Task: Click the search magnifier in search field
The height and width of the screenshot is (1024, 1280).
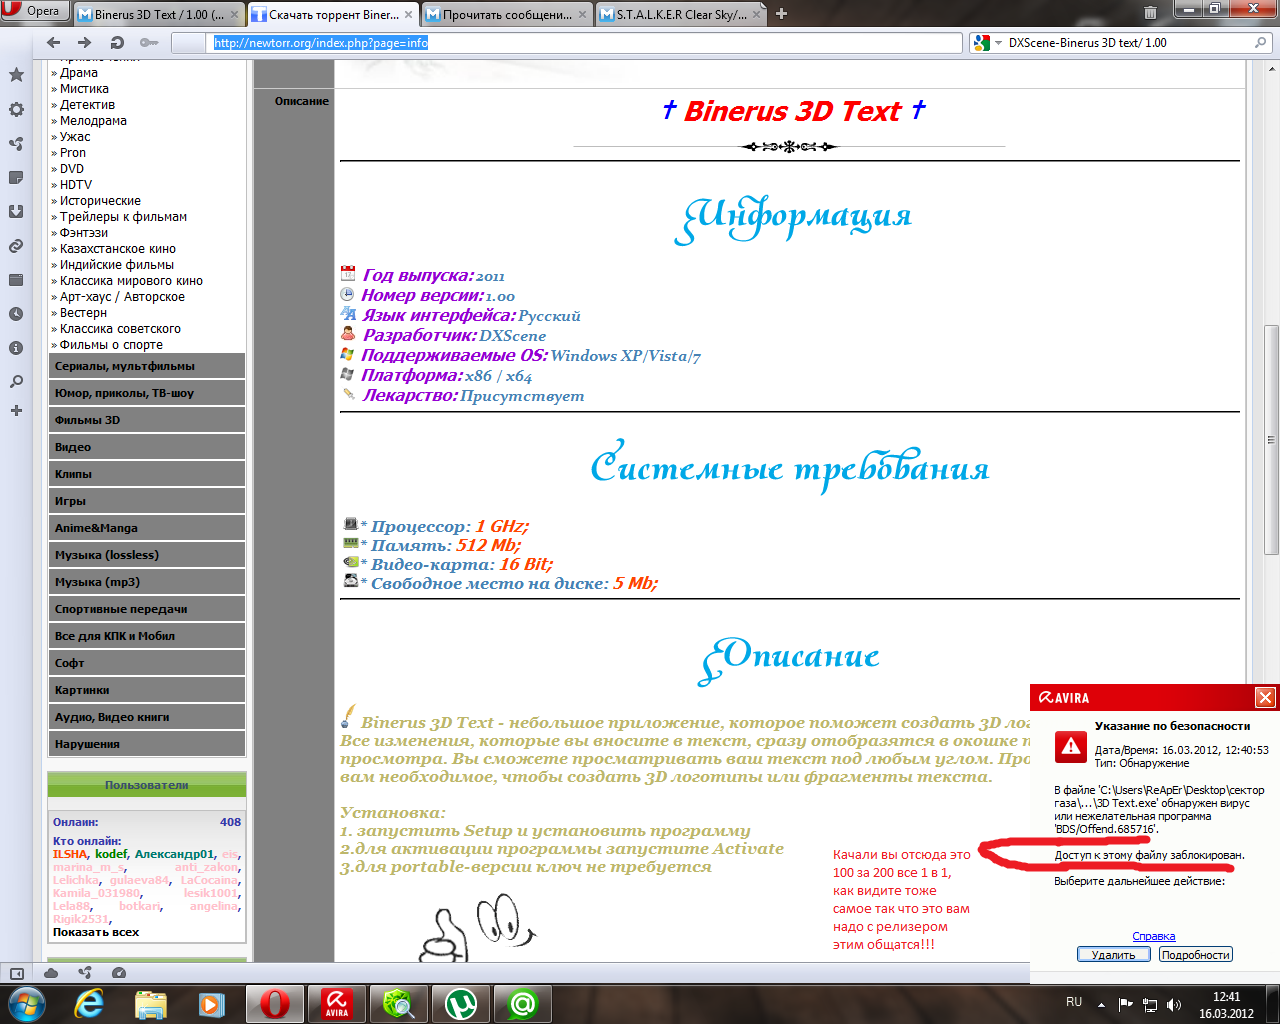Action: point(1260,43)
